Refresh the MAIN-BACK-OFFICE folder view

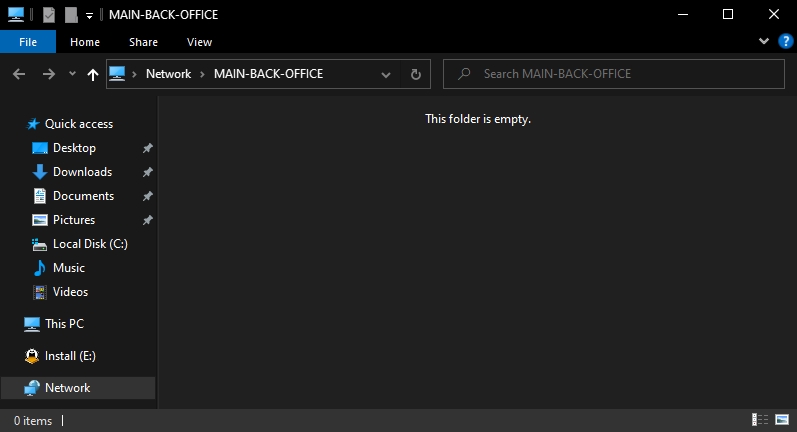(x=416, y=74)
